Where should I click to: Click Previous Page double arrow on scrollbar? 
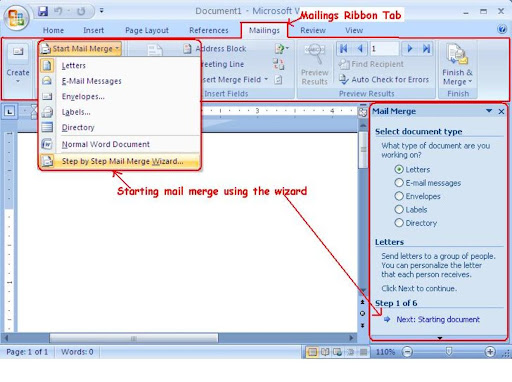(x=363, y=302)
